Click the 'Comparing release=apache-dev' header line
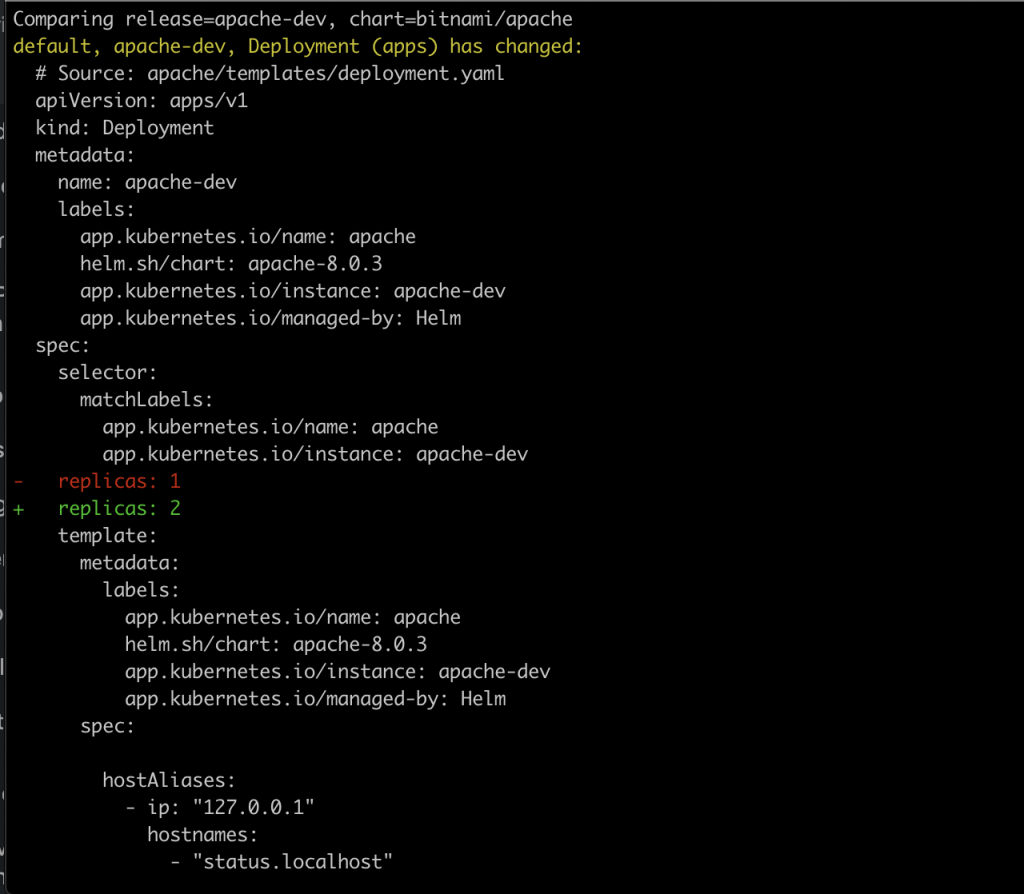 click(293, 19)
